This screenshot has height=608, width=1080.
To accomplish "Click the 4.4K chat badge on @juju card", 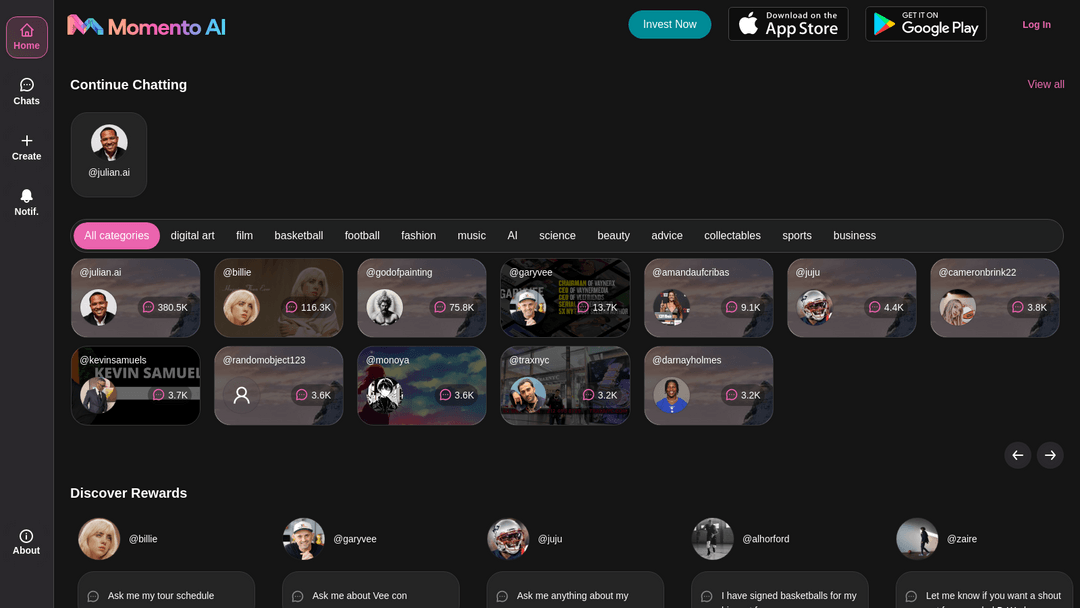I will (886, 307).
